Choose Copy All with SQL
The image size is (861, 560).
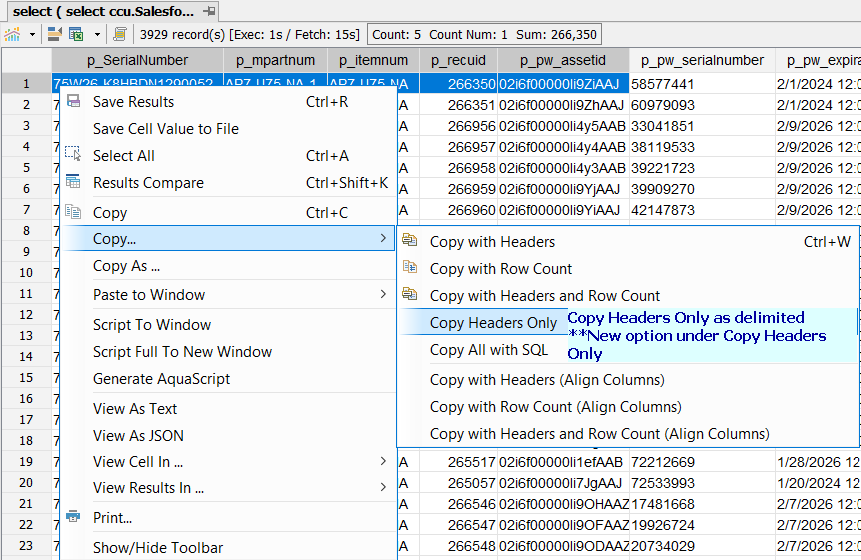(489, 350)
